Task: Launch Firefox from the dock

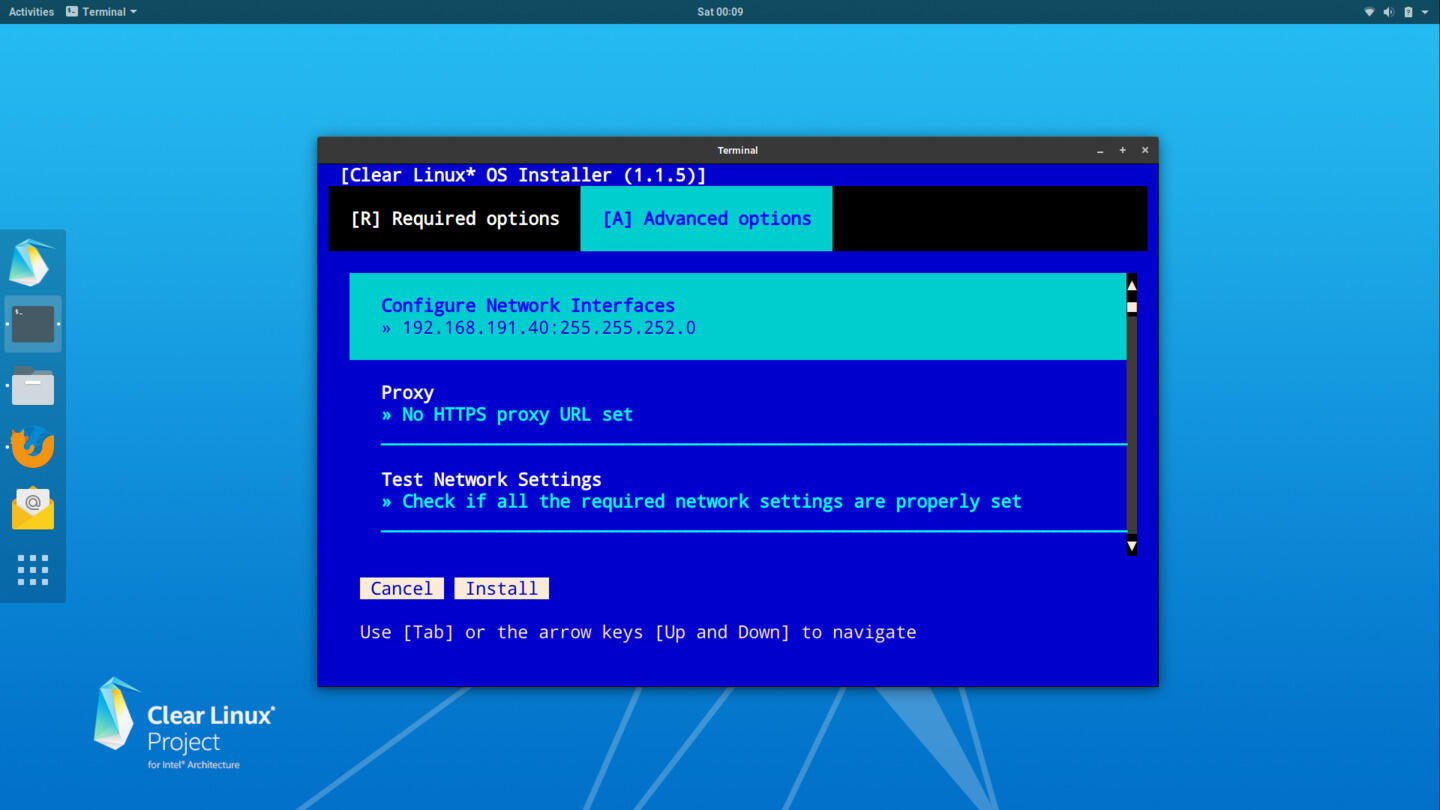Action: coord(33,447)
